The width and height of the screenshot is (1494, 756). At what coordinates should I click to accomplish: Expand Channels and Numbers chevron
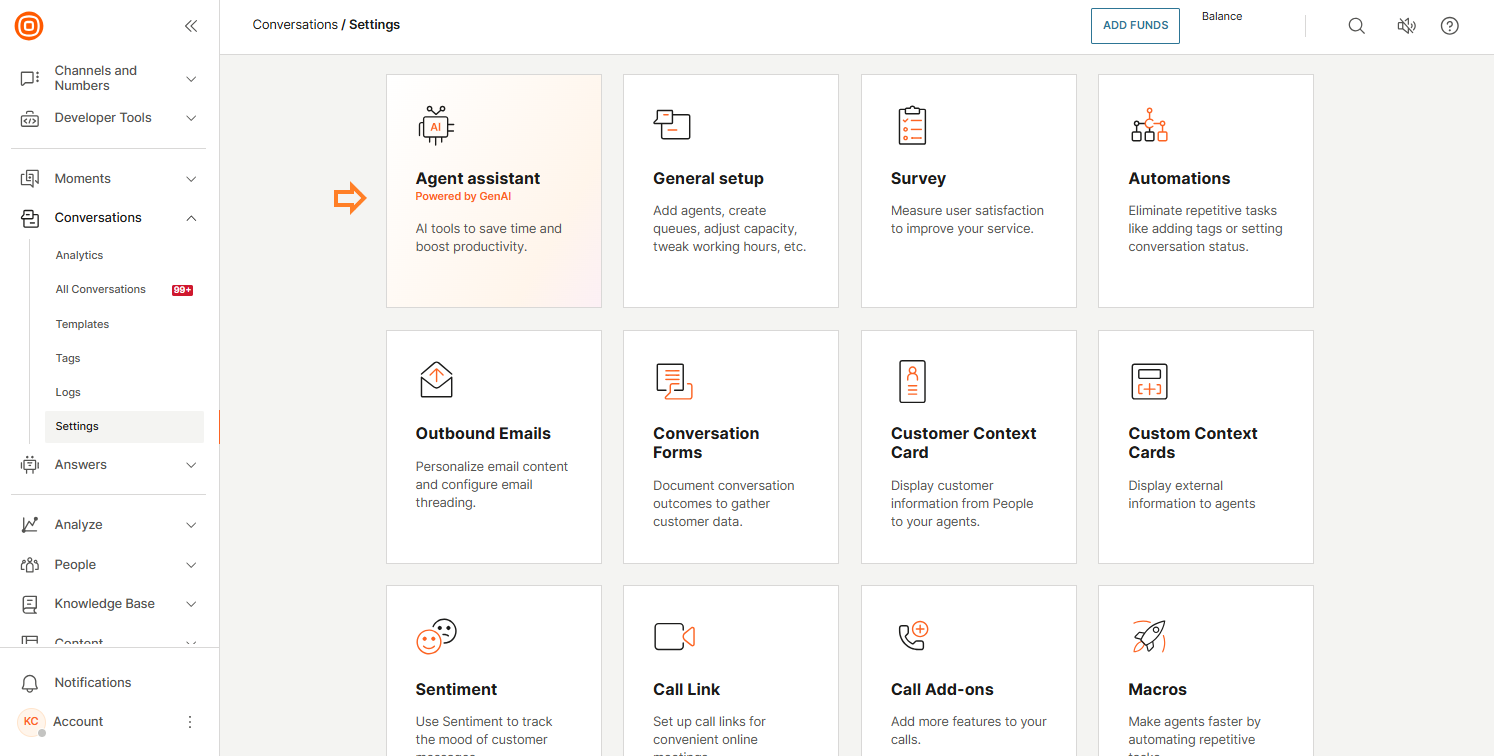pyautogui.click(x=191, y=79)
